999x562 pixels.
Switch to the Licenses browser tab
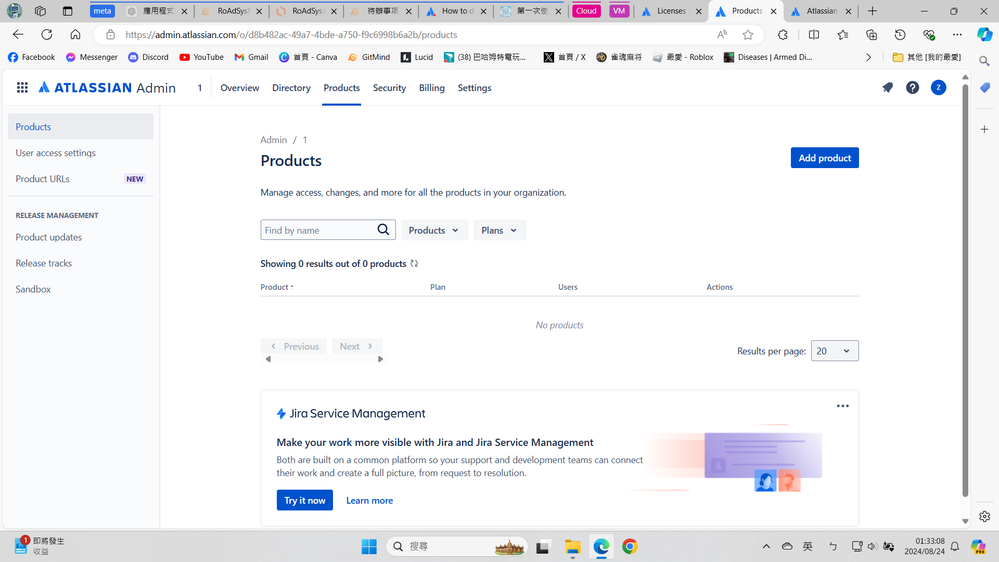point(671,11)
